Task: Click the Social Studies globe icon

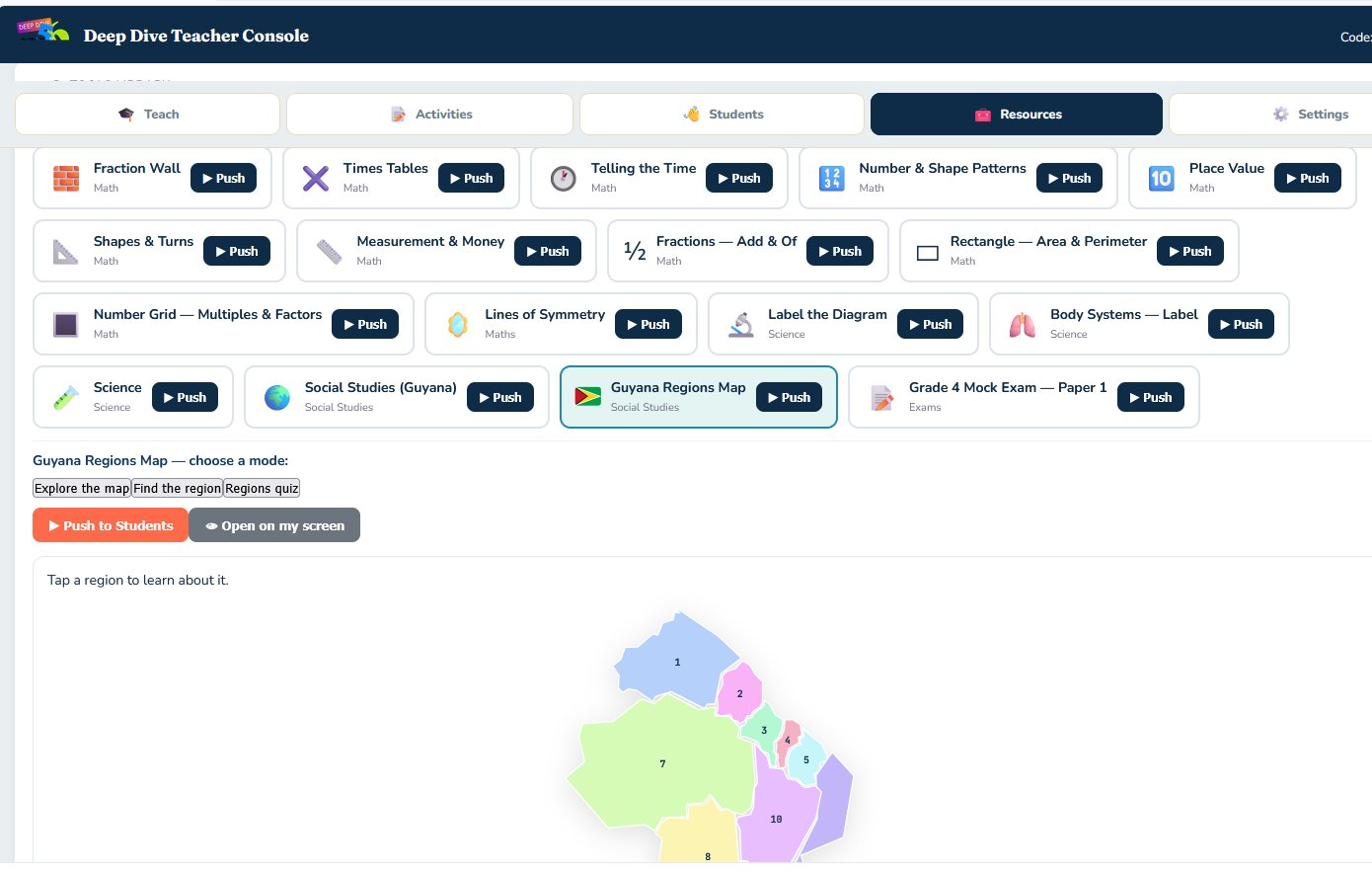Action: coord(277,397)
